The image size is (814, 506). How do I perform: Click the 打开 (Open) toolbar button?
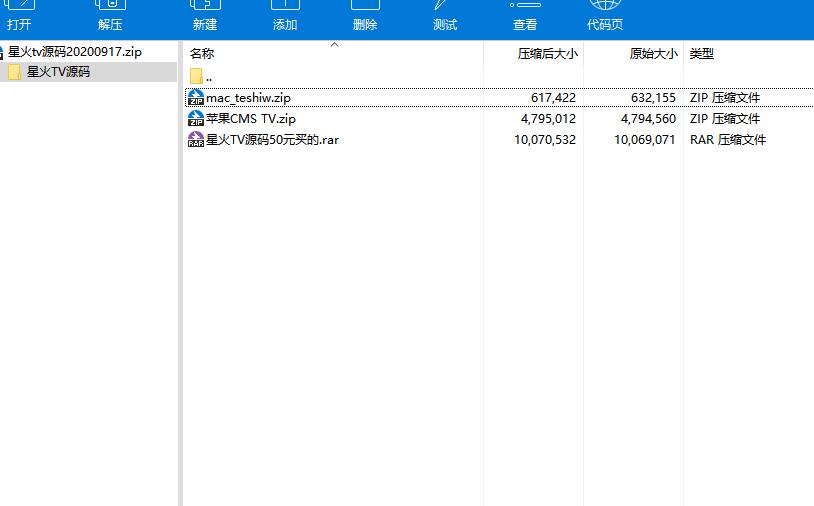pyautogui.click(x=19, y=16)
